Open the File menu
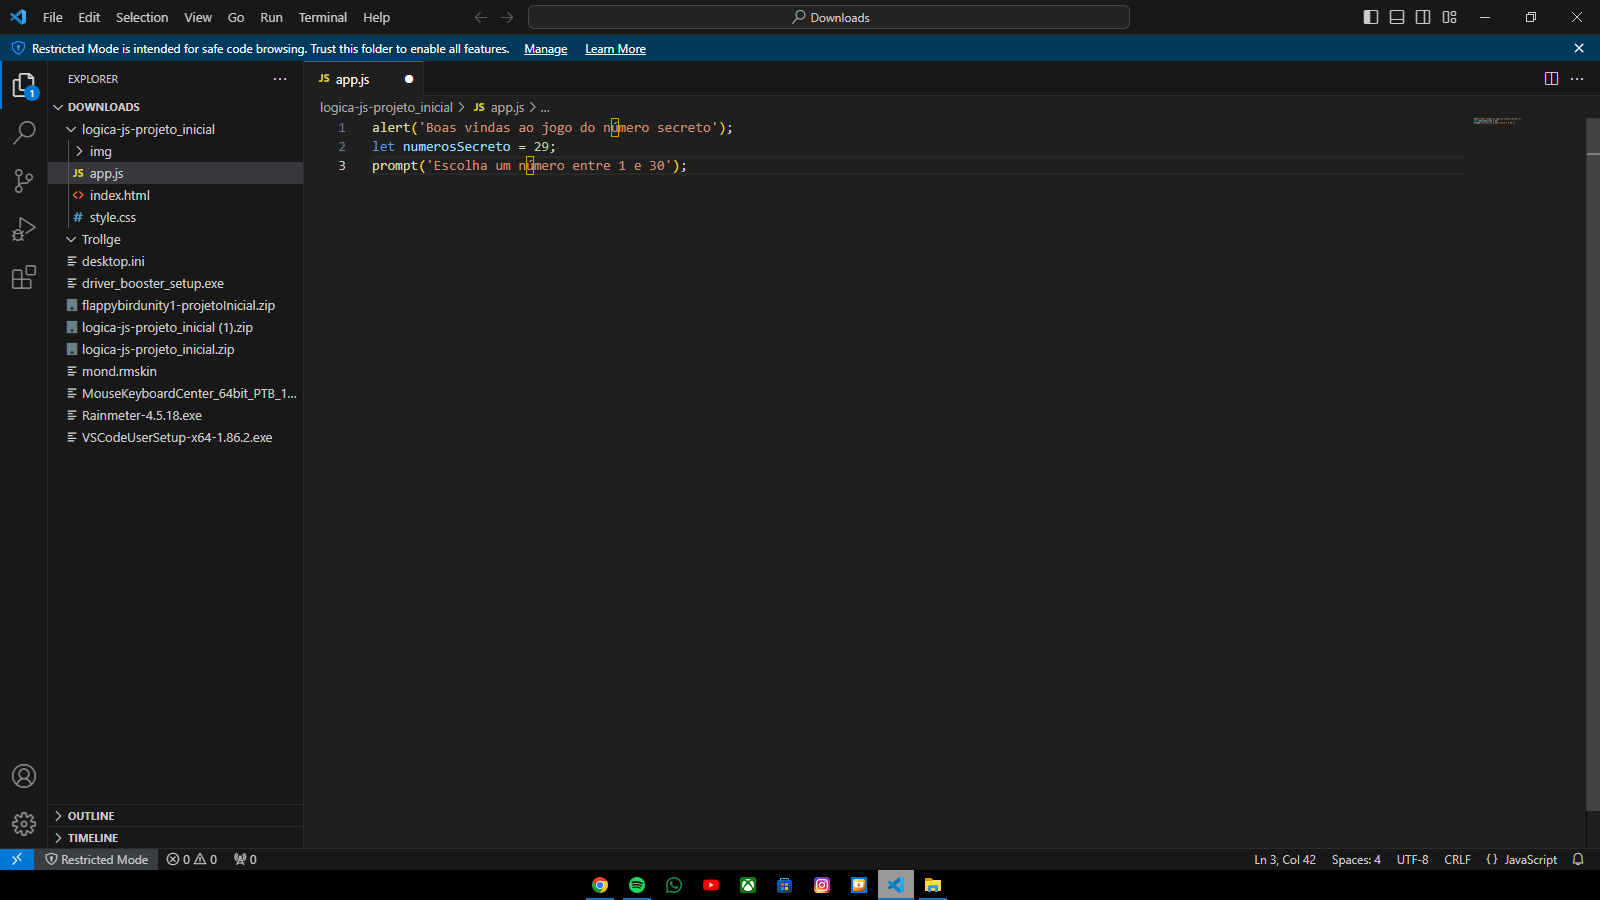This screenshot has width=1600, height=900. [53, 17]
